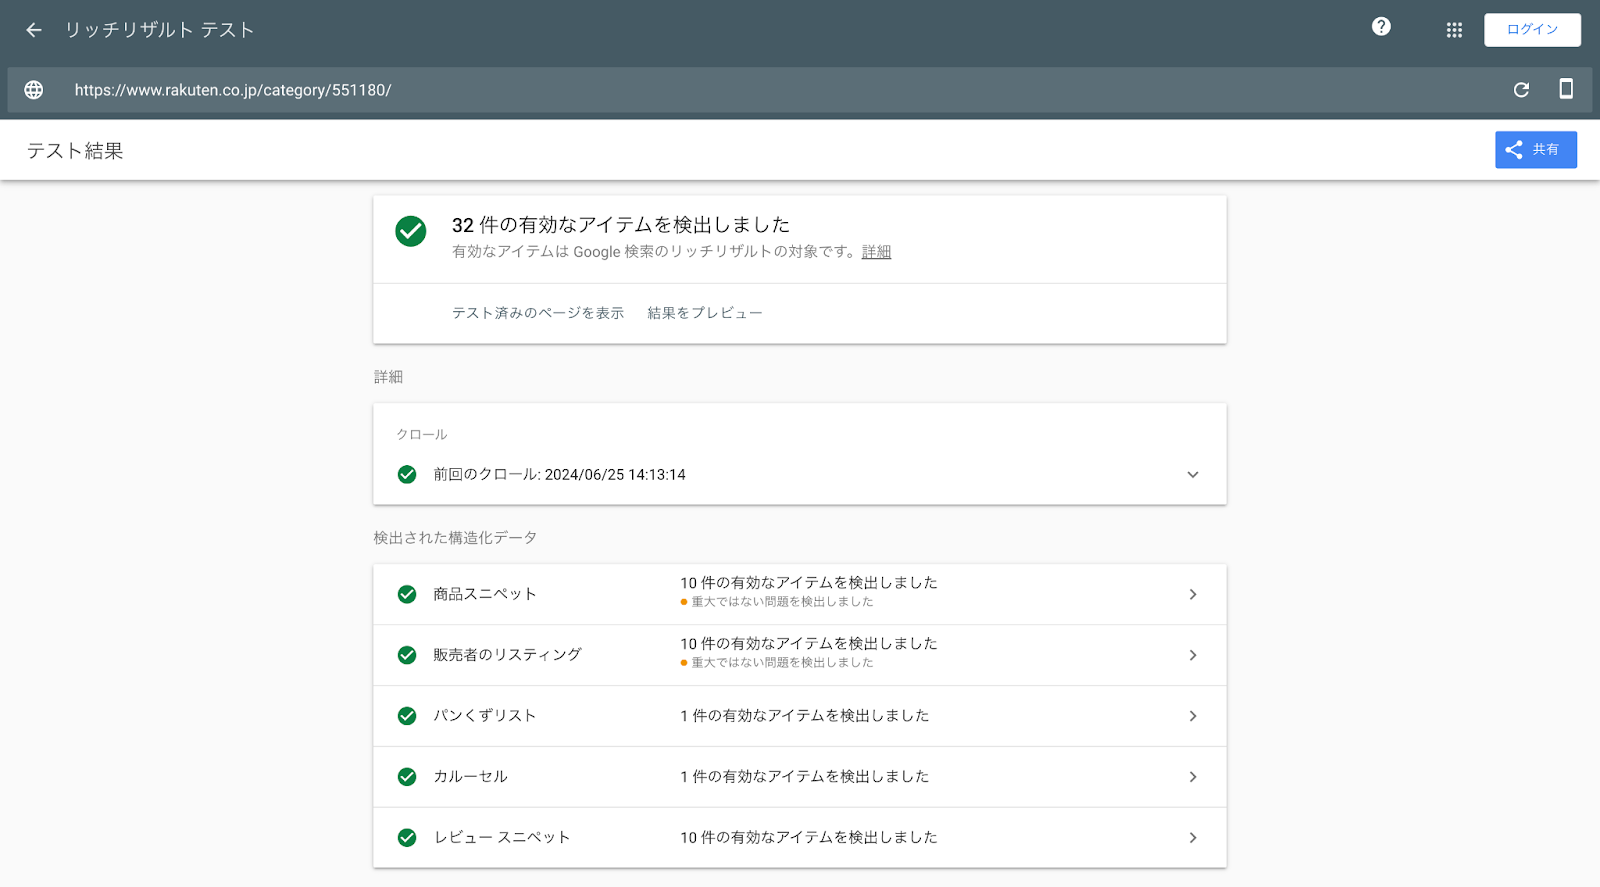Click カルーセル label
The height and width of the screenshot is (887, 1600).
click(470, 777)
